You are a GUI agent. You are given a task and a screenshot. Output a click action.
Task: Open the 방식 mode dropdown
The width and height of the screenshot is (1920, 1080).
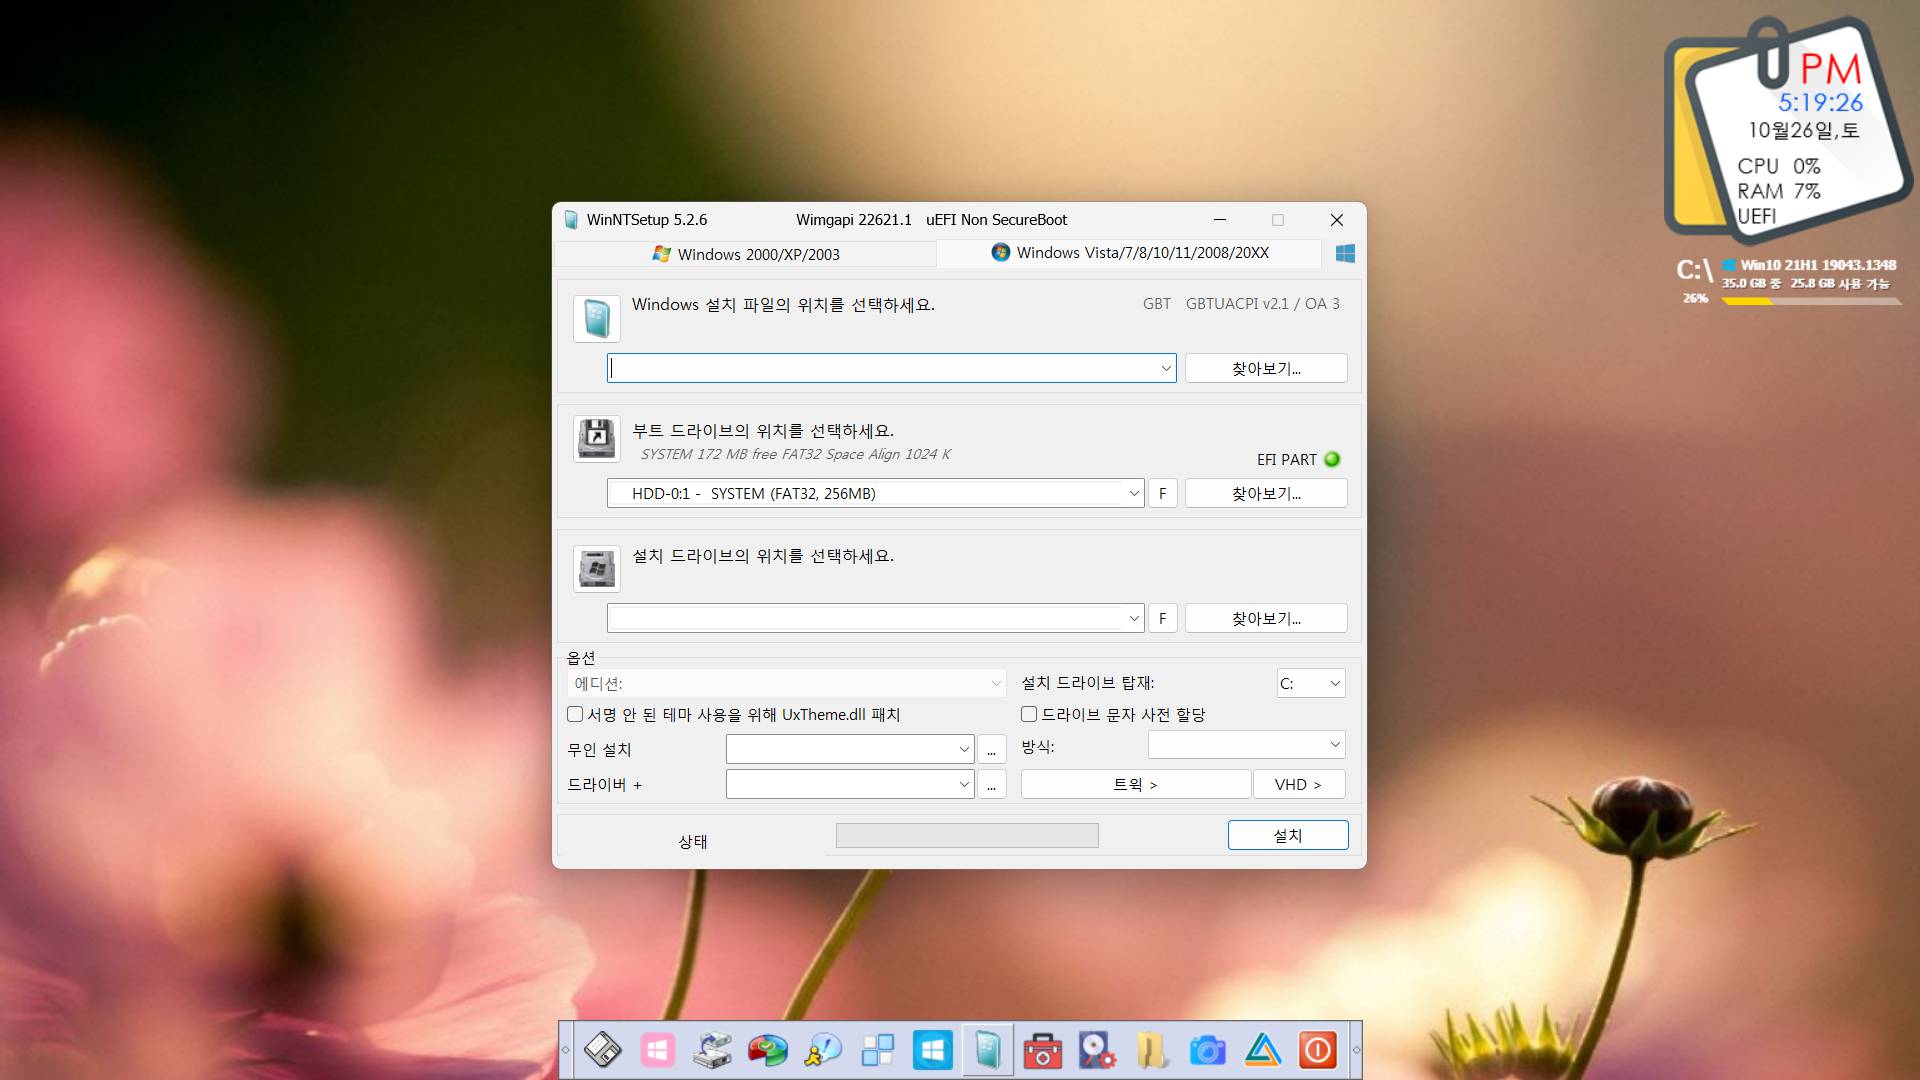pos(1247,745)
